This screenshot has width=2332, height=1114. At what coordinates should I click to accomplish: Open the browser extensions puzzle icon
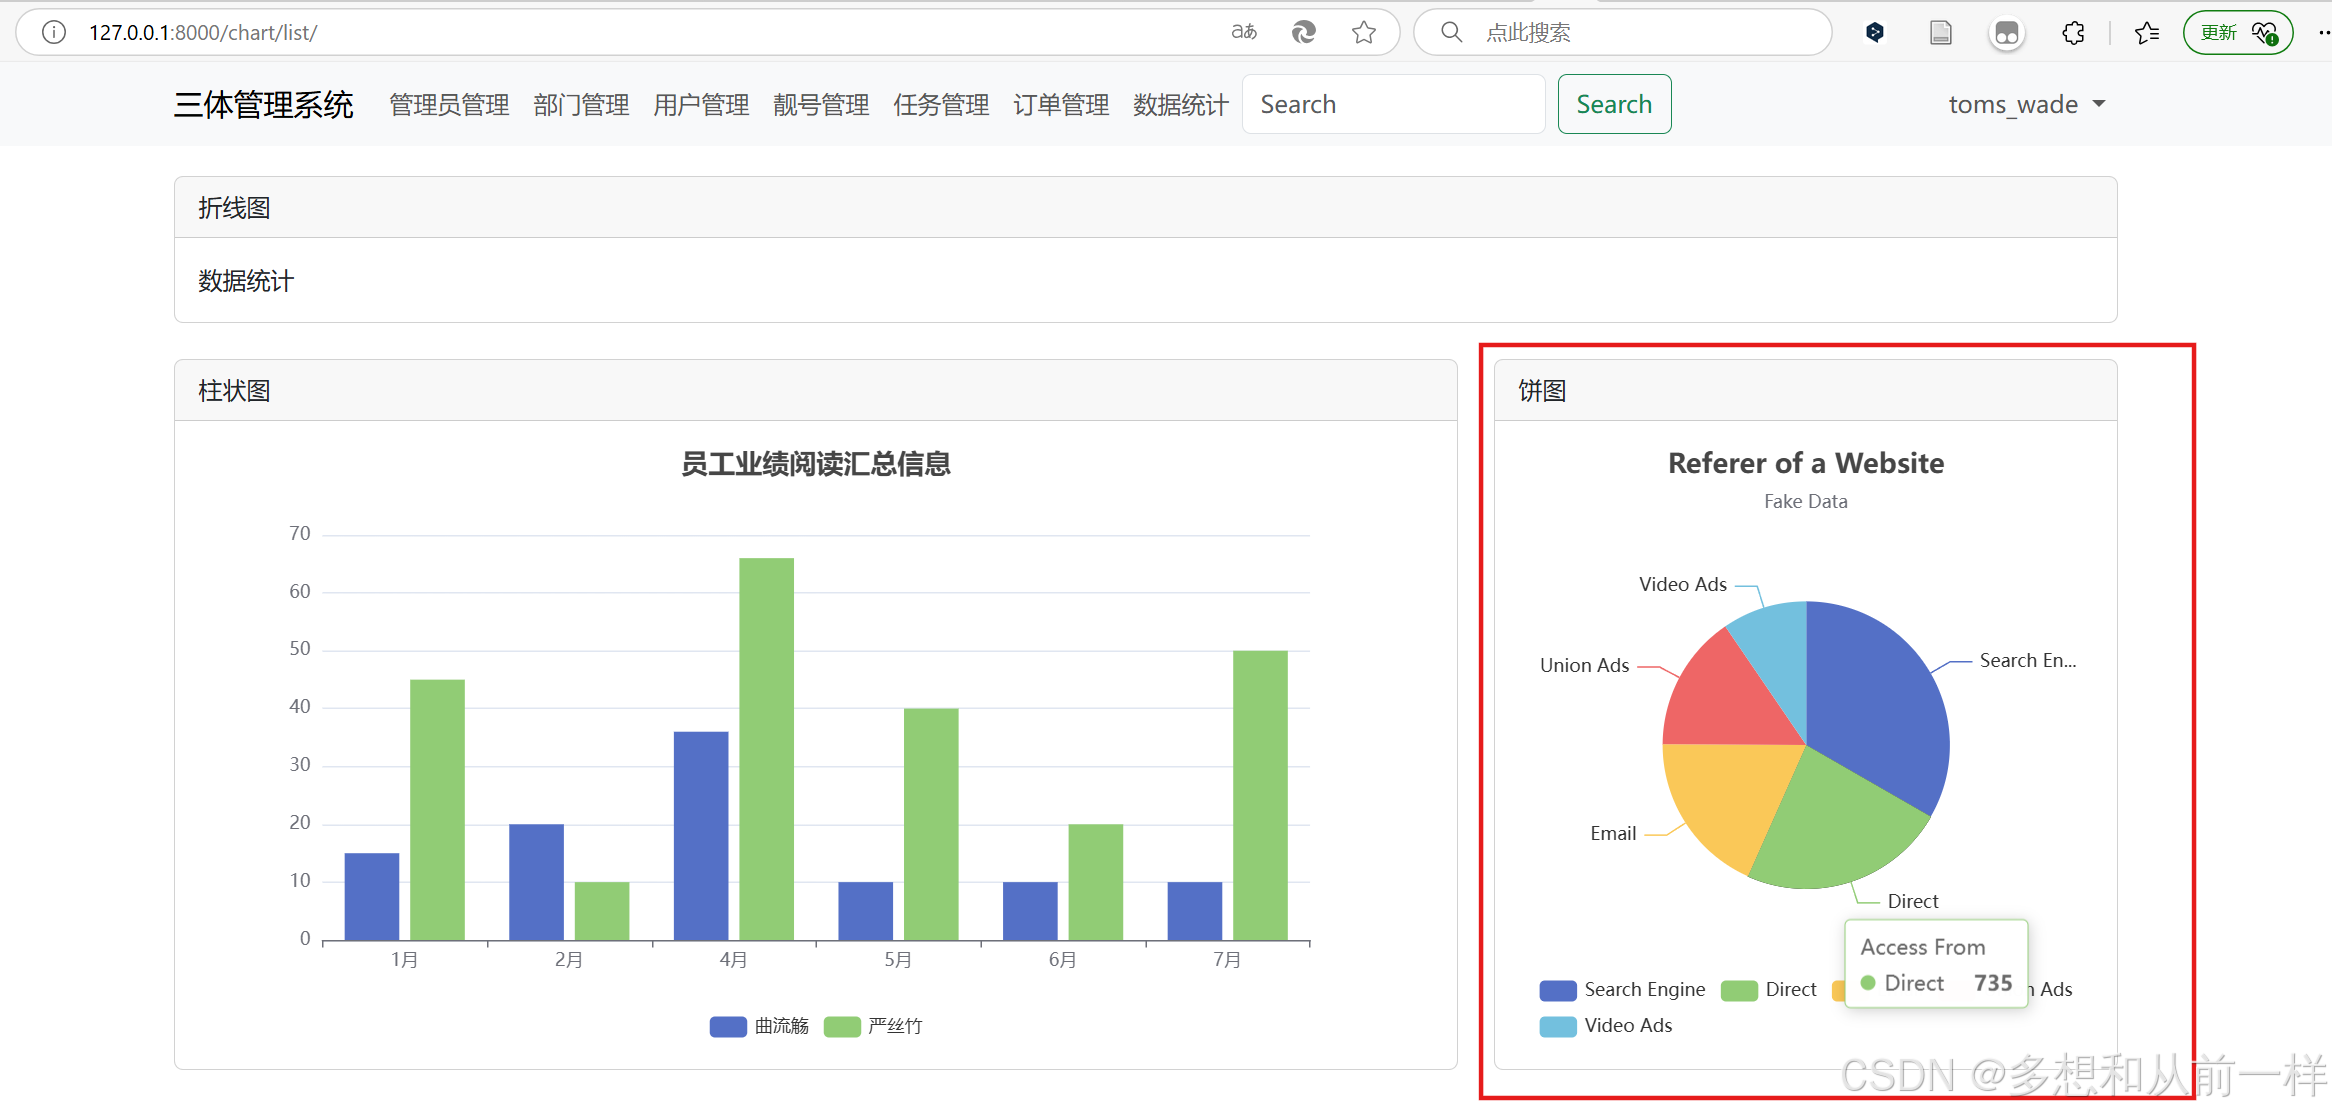click(x=2073, y=33)
